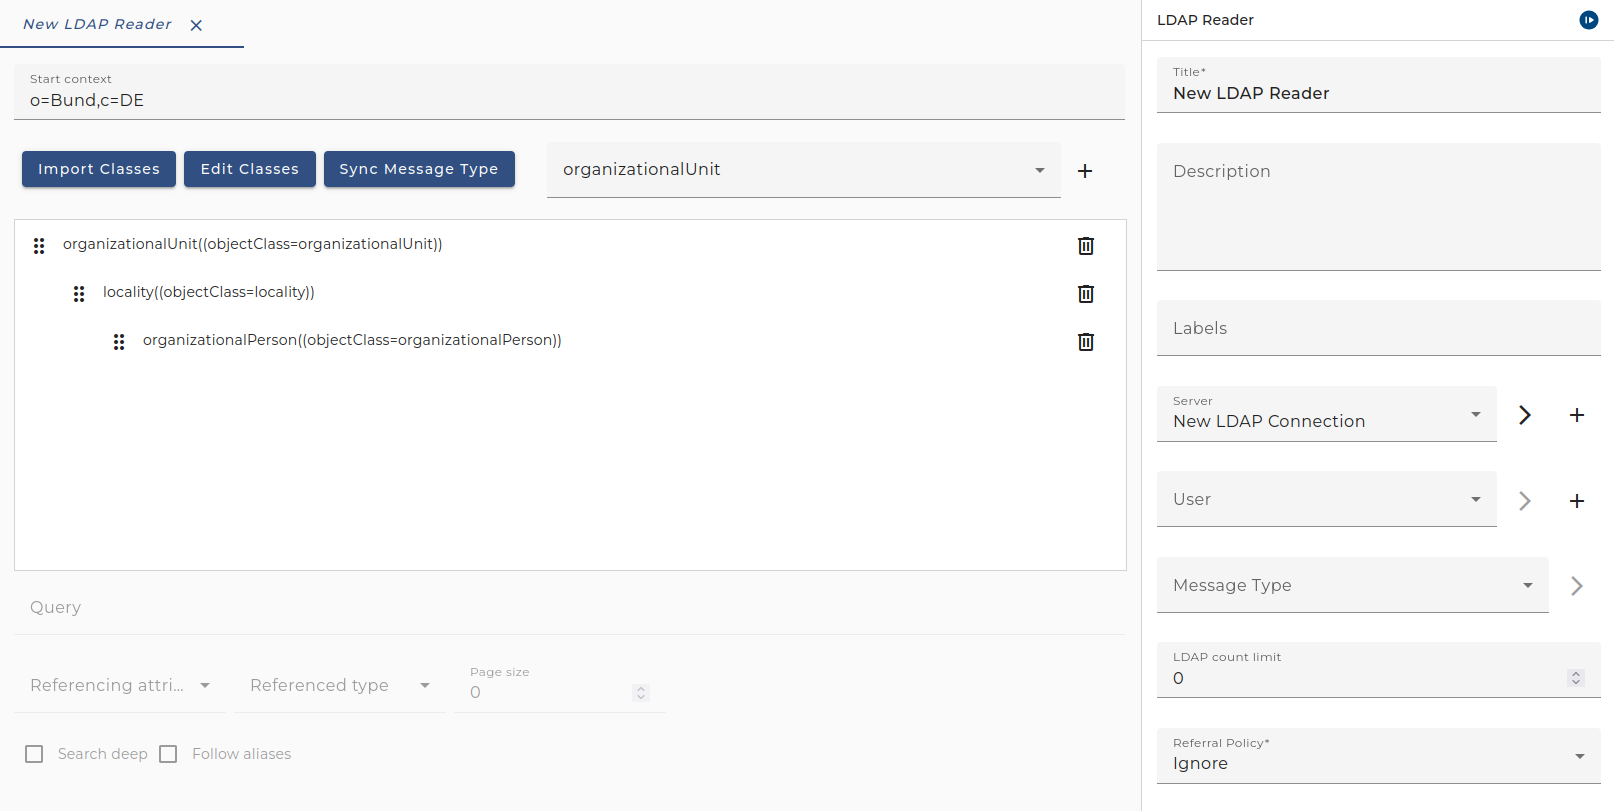
Task: Click the Query input field
Action: pos(569,607)
